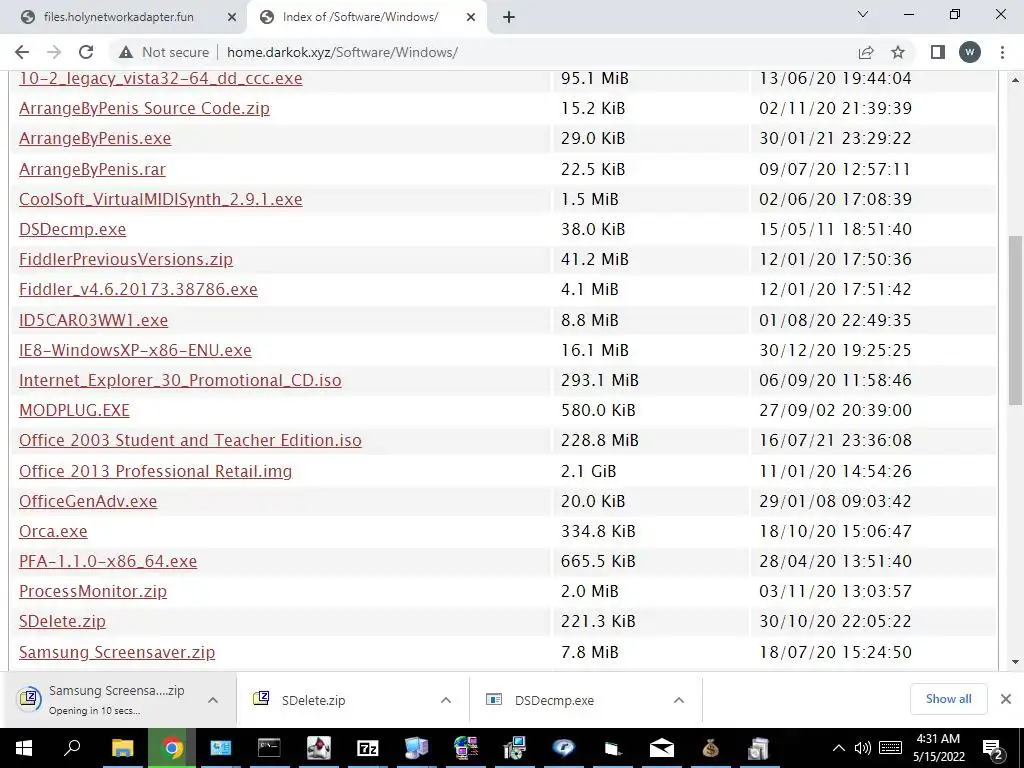The height and width of the screenshot is (768, 1024).
Task: Close the Index of /Software/Windows/ tab
Action: click(x=471, y=18)
